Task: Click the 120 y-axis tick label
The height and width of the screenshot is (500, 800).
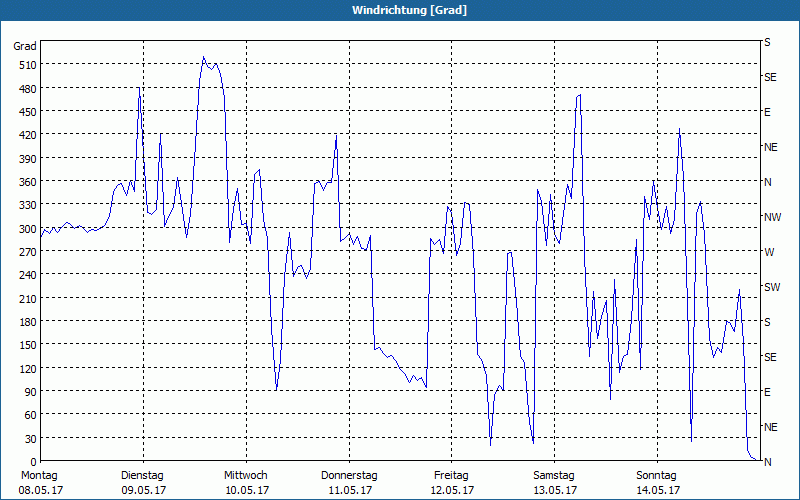Action: pos(28,368)
